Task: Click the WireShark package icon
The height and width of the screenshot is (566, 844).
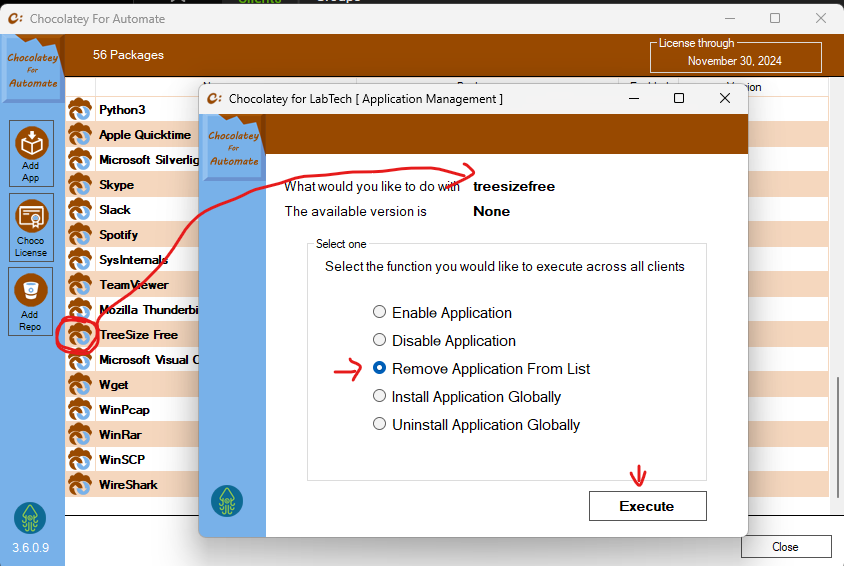Action: pos(80,485)
